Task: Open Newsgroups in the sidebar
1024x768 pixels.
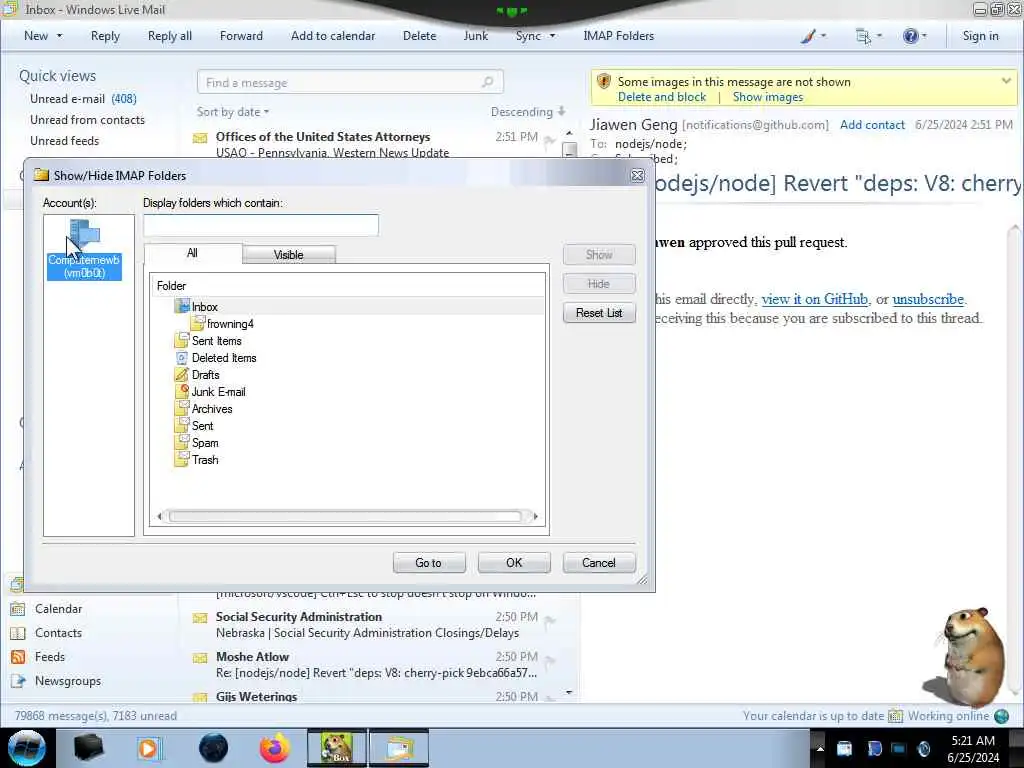Action: [x=56, y=680]
